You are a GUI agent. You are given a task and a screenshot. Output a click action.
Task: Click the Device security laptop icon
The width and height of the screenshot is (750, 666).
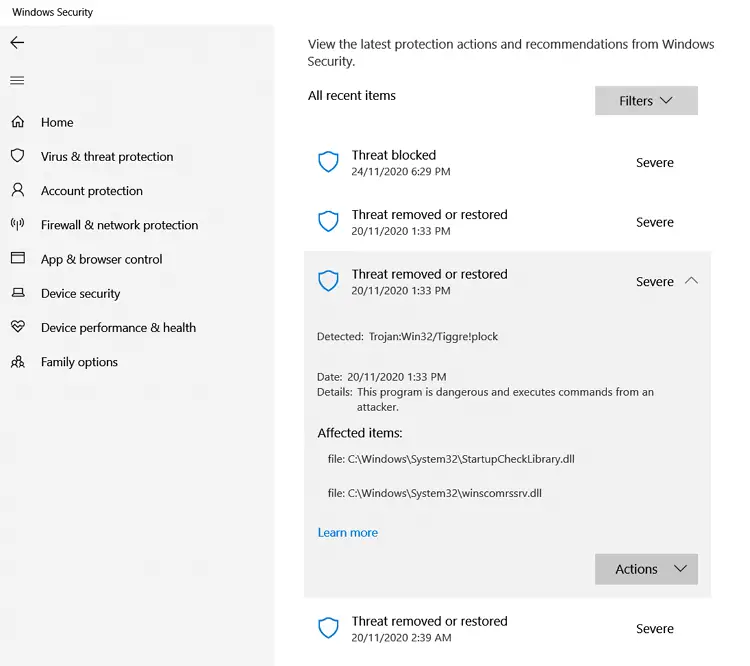point(18,292)
